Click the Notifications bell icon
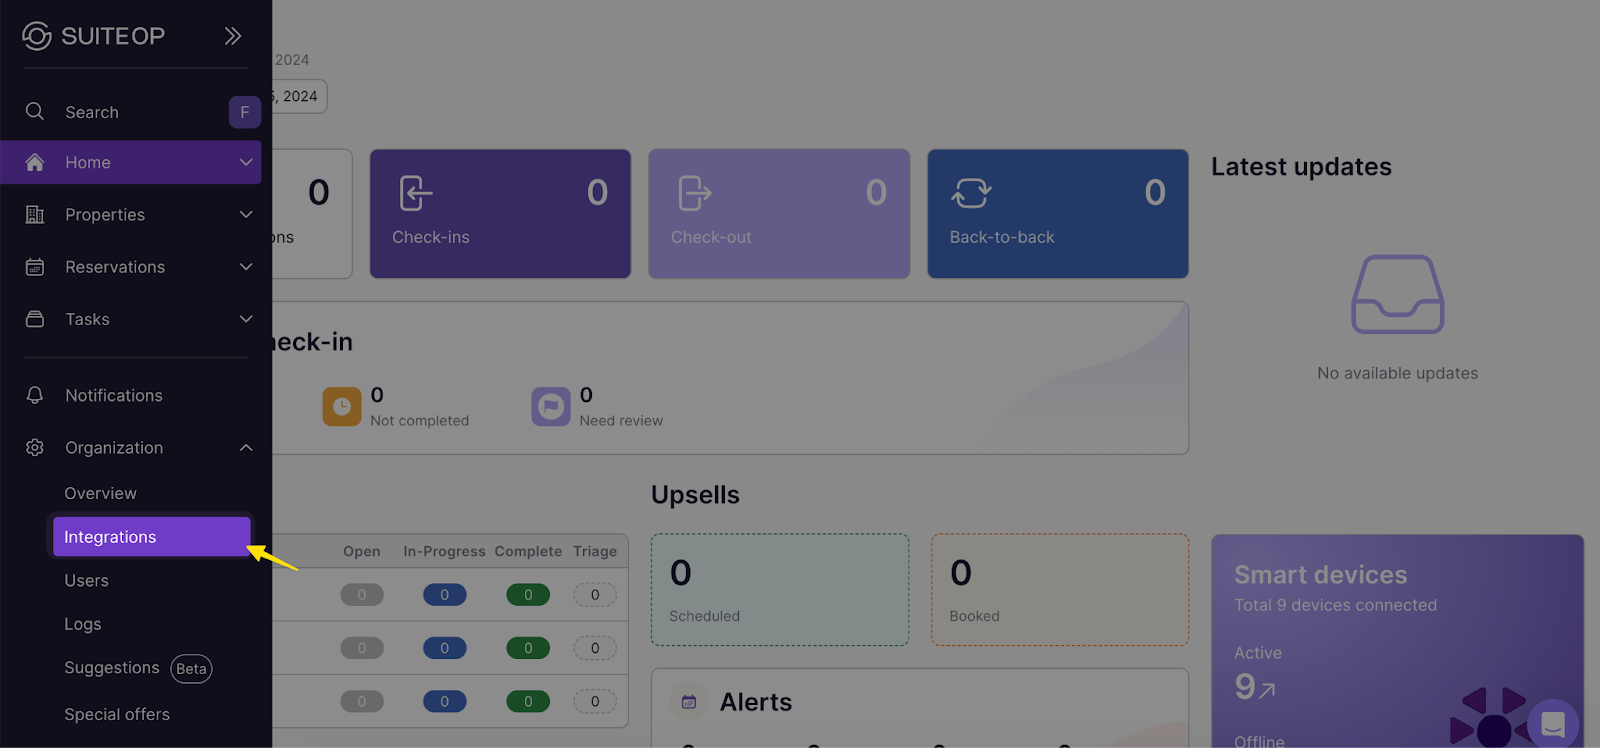 35,395
